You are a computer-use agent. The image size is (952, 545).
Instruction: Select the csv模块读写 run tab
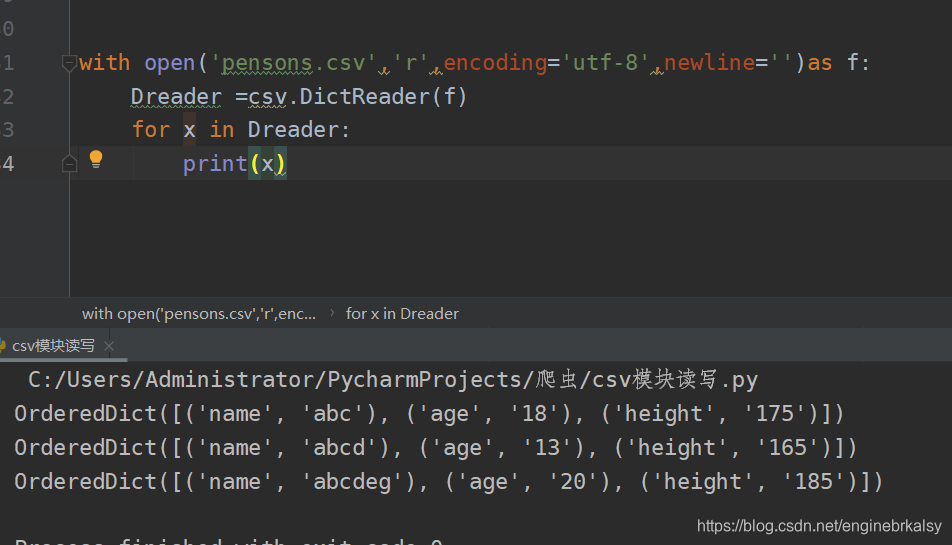coord(53,346)
